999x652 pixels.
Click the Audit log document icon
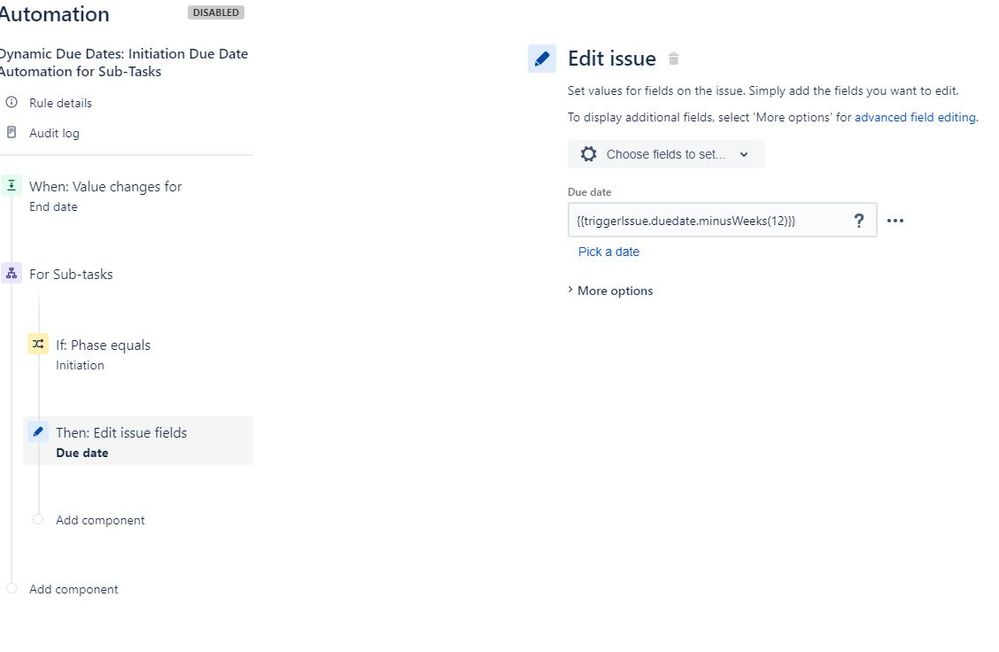pyautogui.click(x=11, y=132)
